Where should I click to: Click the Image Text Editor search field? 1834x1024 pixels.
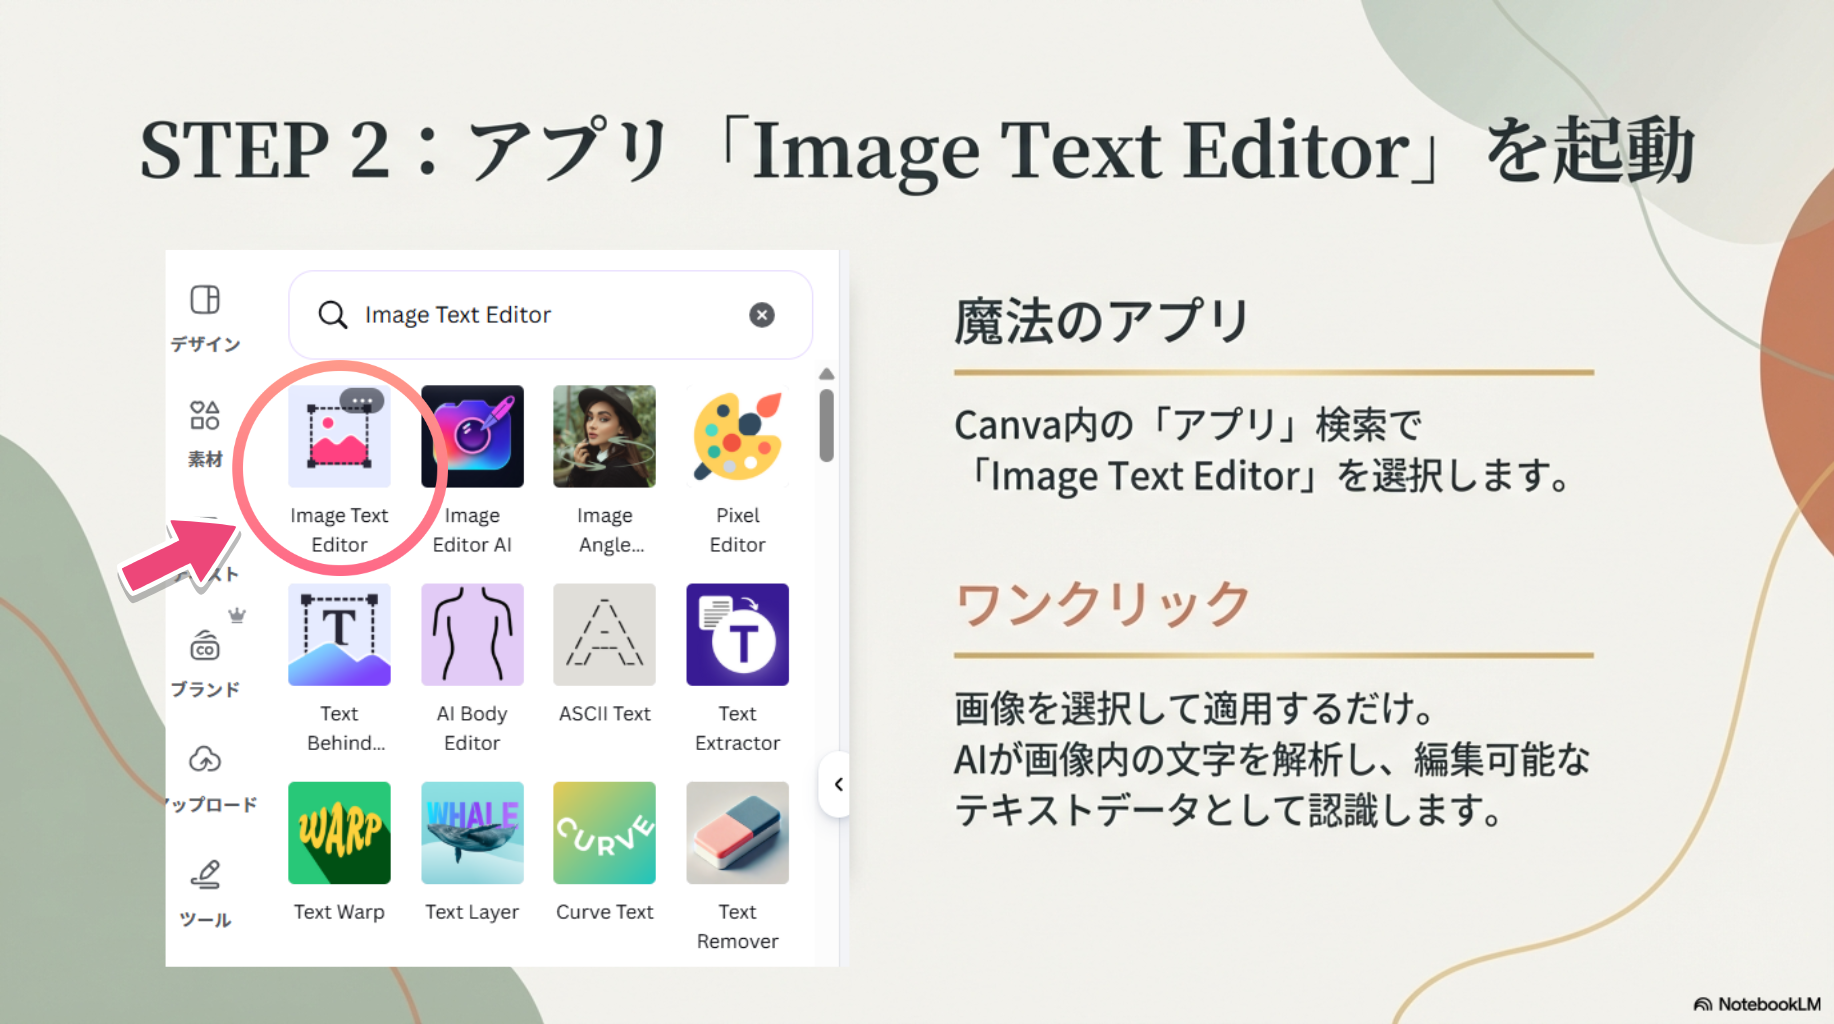coord(540,315)
